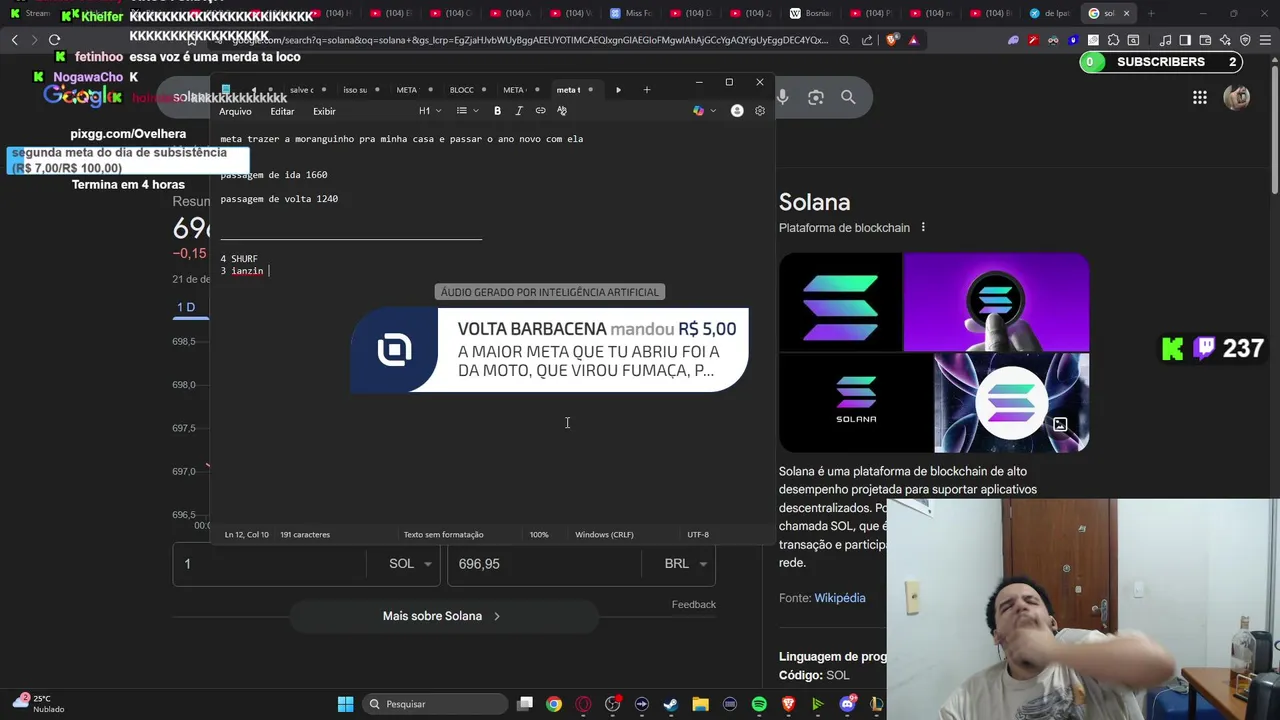The height and width of the screenshot is (720, 1280).
Task: Open music note playlist icon
Action: coord(1165,40)
